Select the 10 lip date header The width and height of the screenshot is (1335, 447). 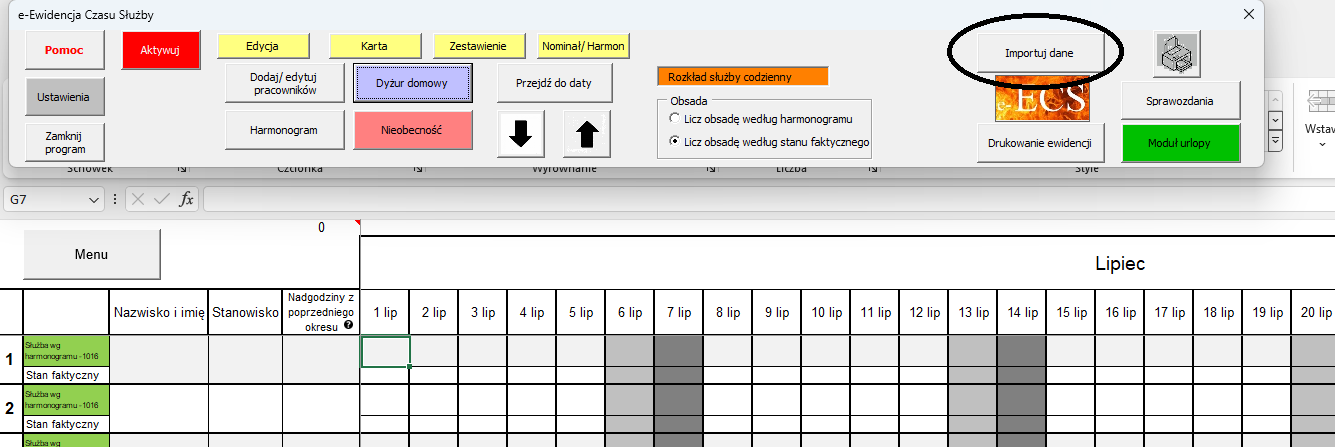coord(826,313)
